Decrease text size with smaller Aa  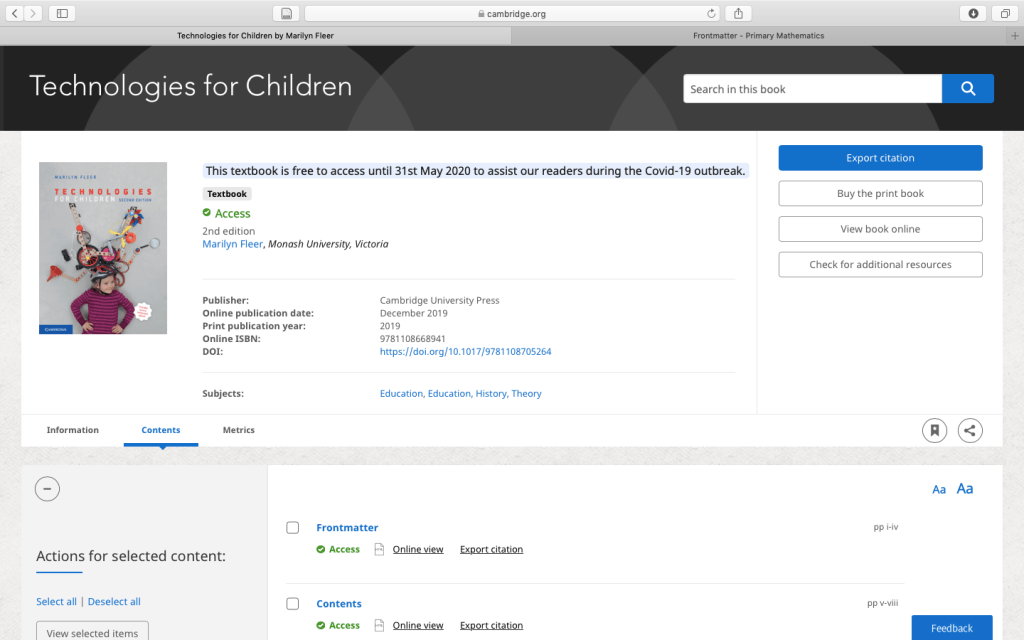939,490
